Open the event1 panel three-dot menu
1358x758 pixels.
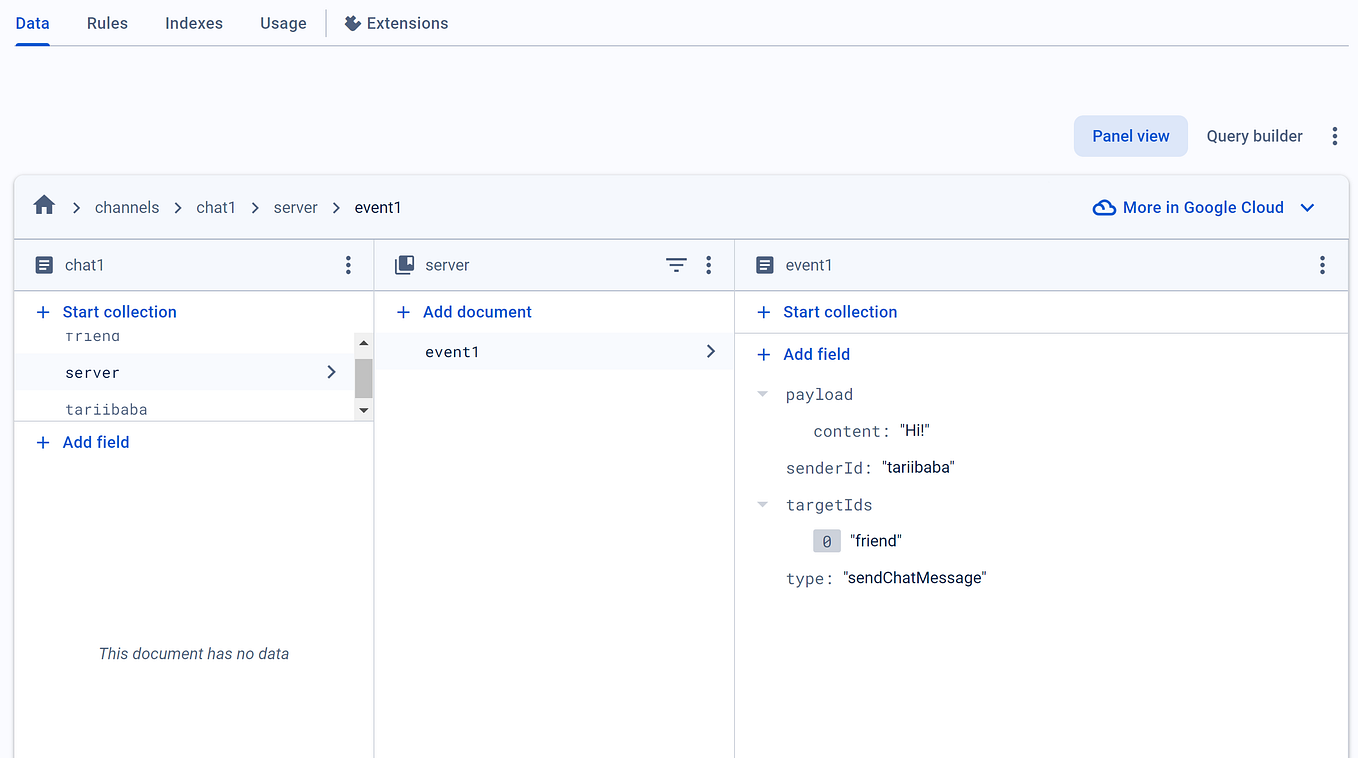click(1322, 265)
